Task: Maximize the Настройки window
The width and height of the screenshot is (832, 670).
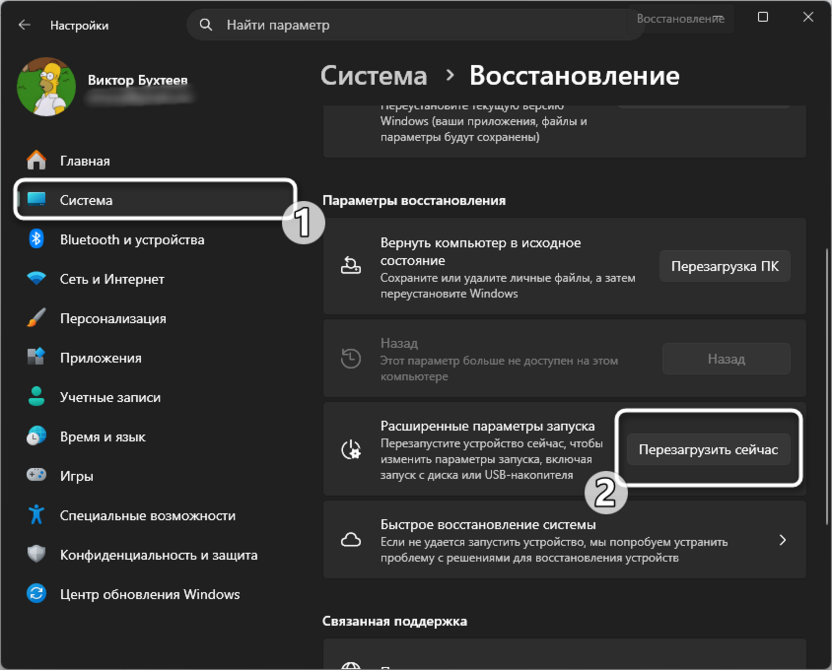Action: pos(762,17)
